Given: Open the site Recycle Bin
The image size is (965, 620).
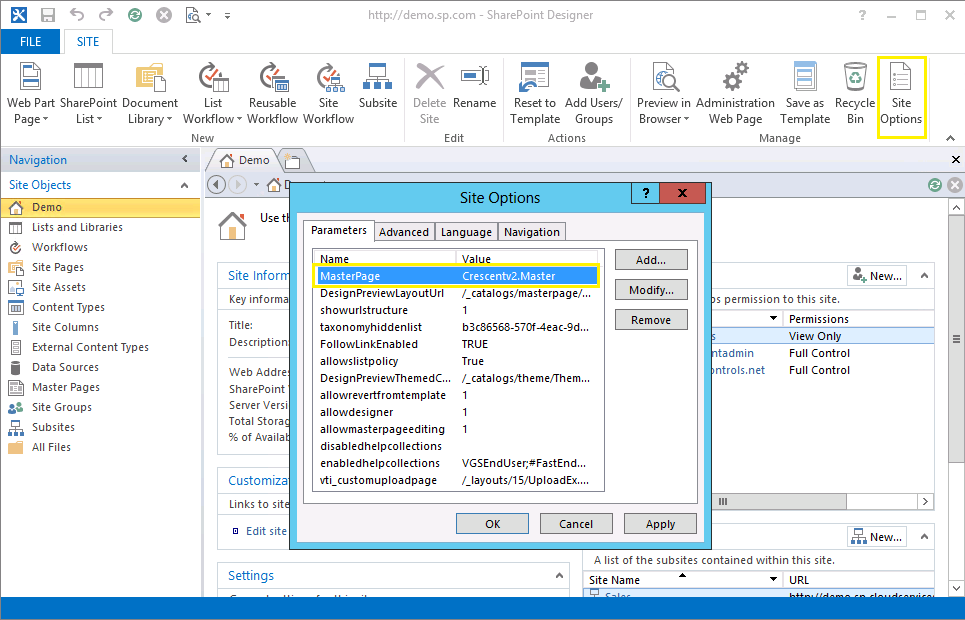Looking at the screenshot, I should [855, 94].
